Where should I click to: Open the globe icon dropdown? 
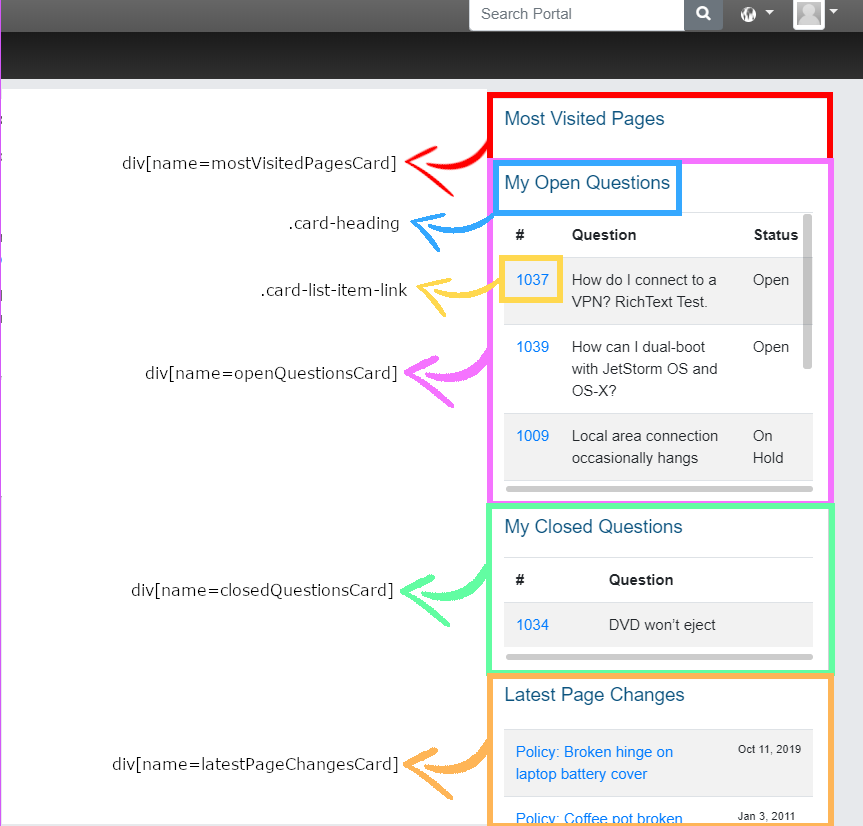756,14
